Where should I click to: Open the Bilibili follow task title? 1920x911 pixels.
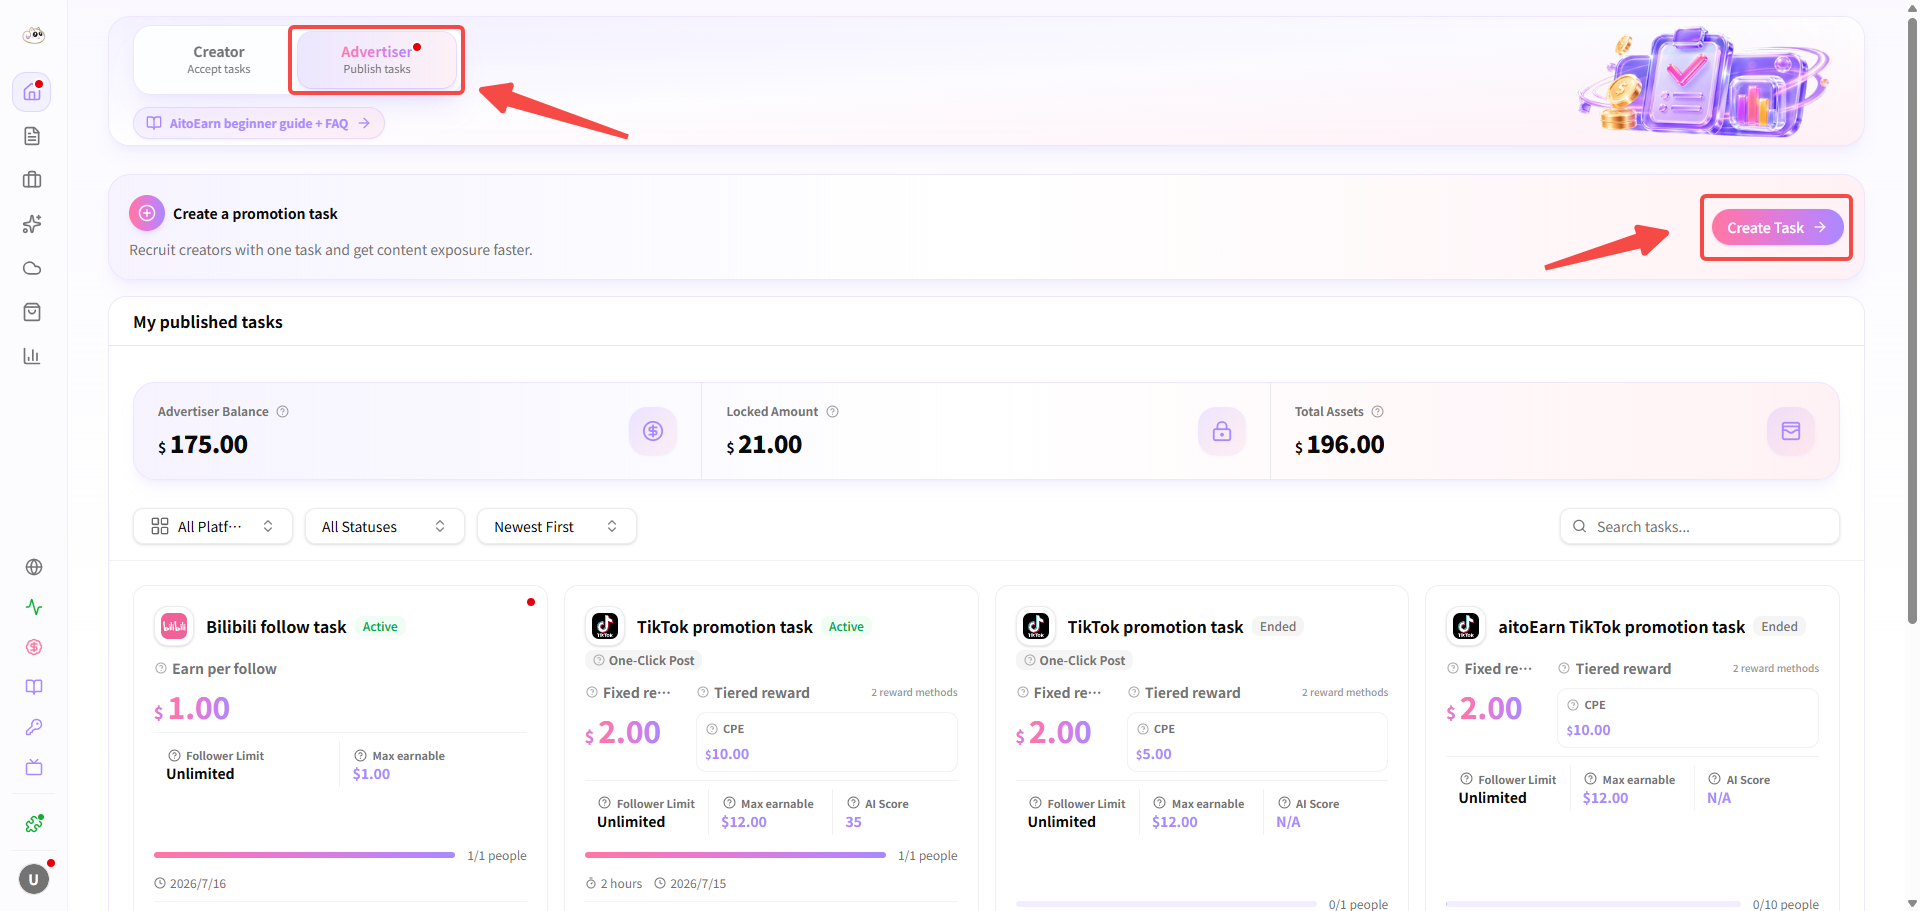tap(276, 627)
